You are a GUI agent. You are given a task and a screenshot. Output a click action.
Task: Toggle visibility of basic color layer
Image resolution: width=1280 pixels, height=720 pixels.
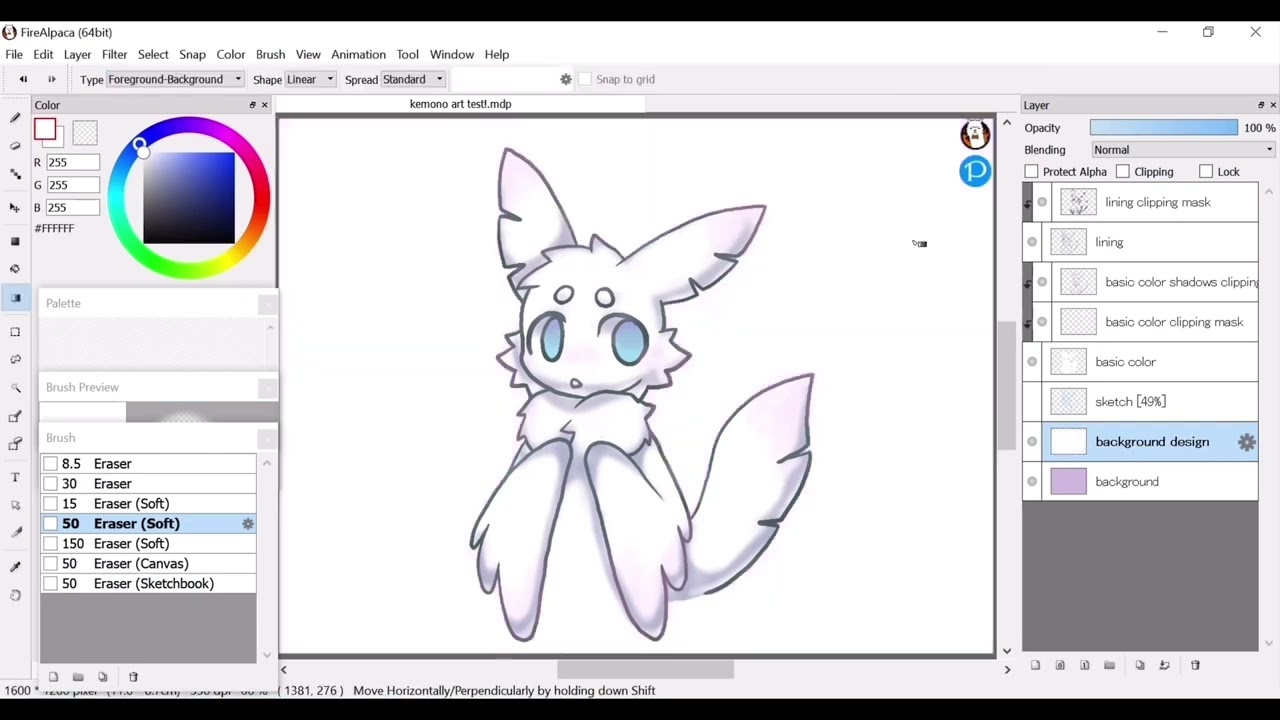tap(1032, 362)
